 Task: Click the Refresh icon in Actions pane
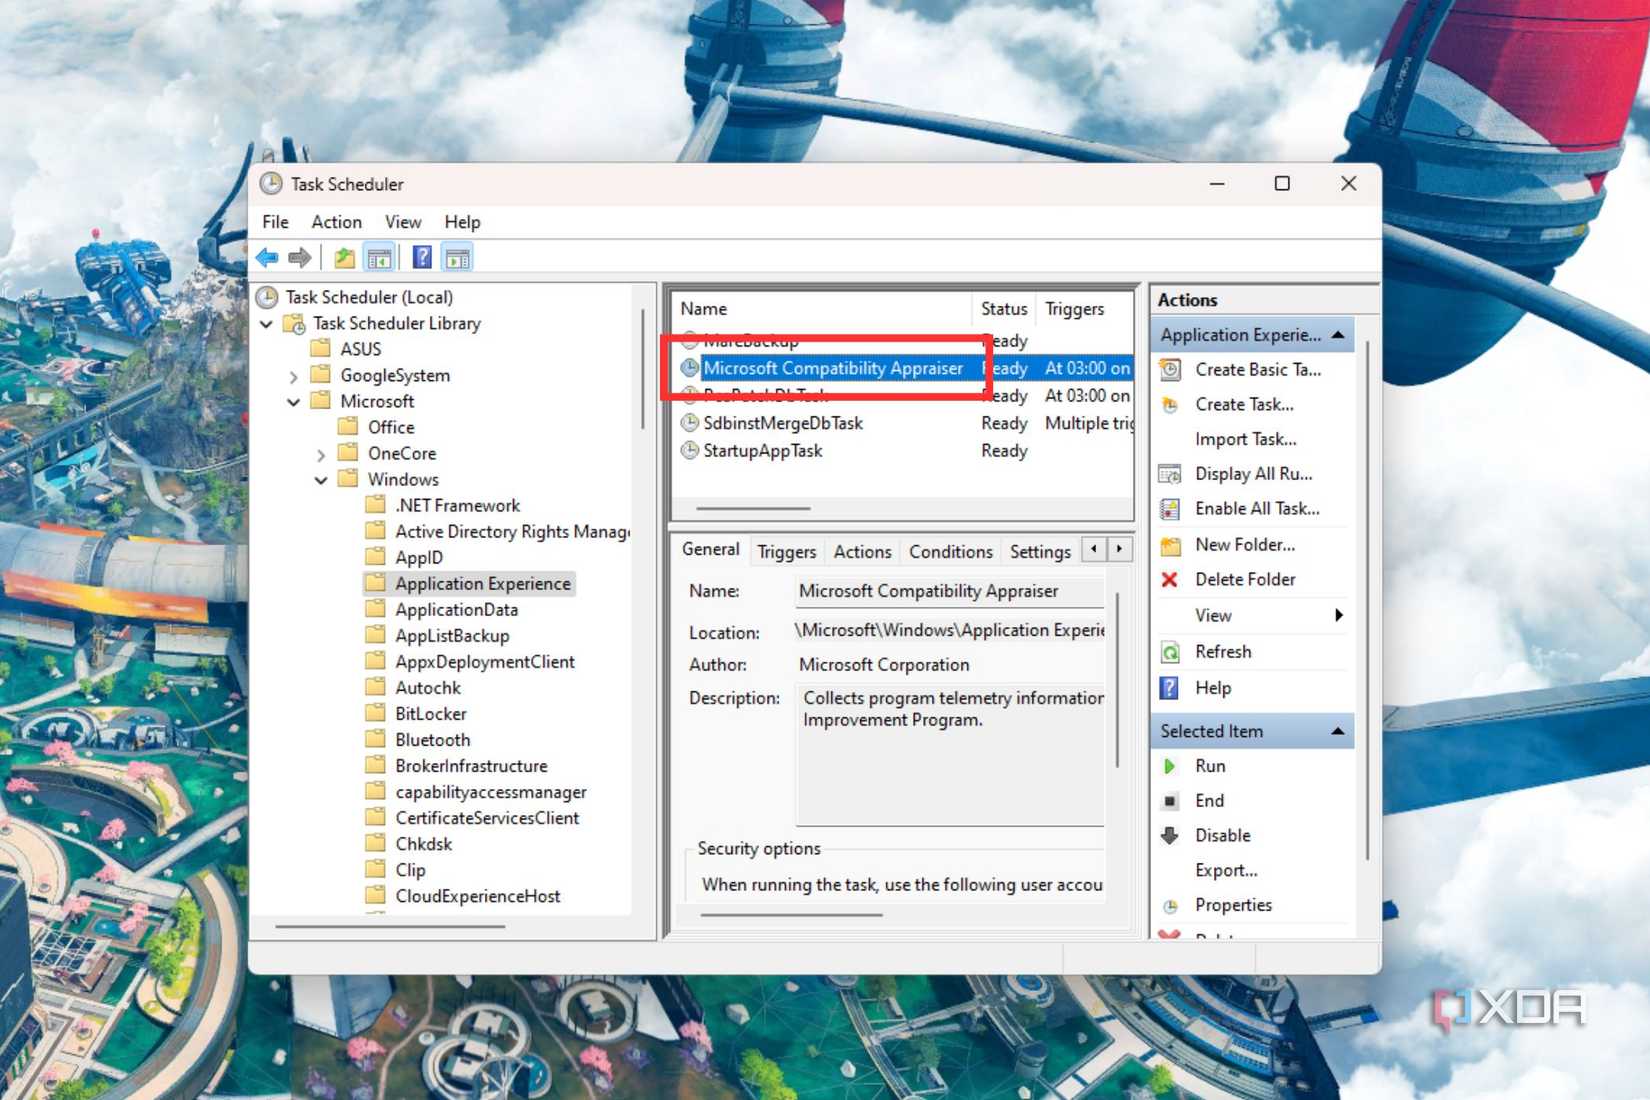[1169, 651]
